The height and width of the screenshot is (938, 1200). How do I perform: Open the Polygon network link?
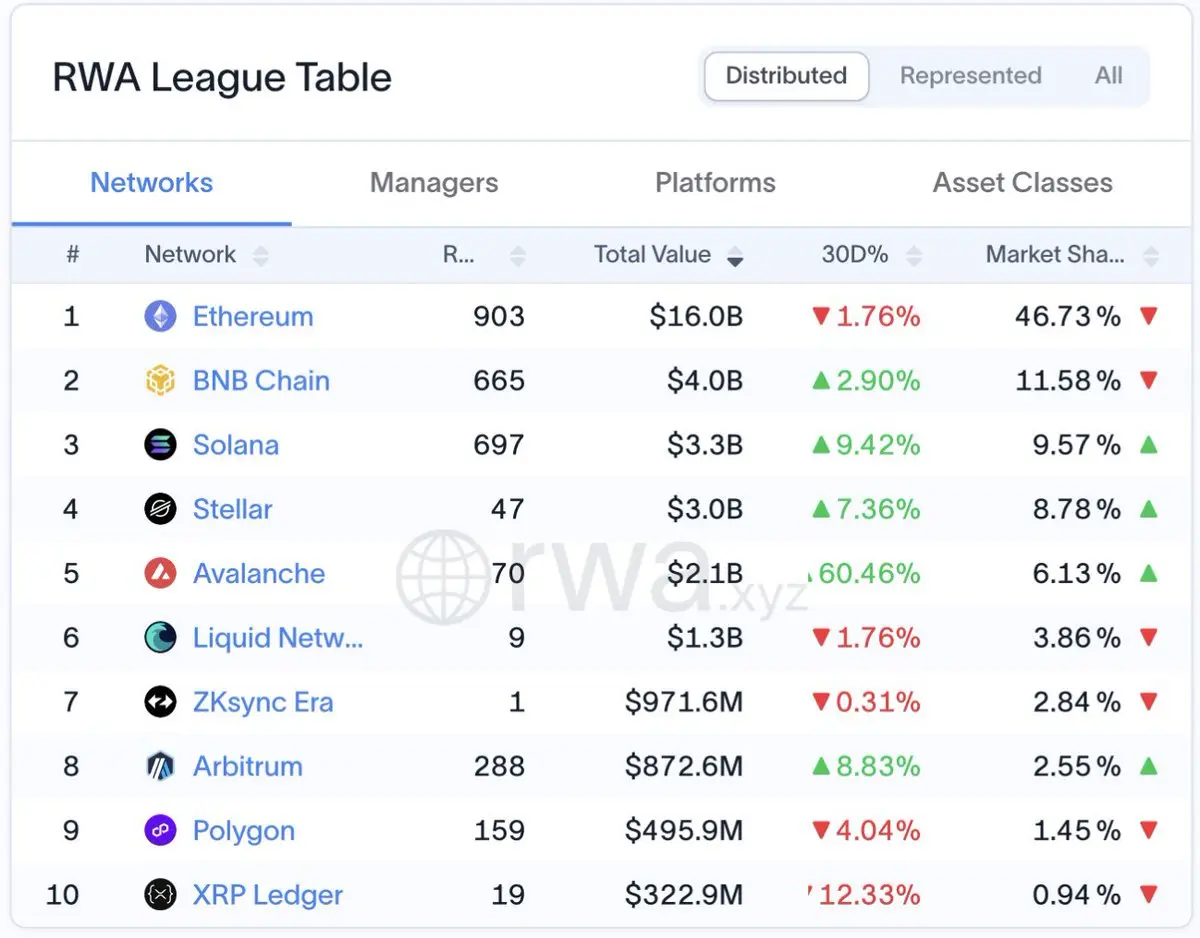coord(244,831)
